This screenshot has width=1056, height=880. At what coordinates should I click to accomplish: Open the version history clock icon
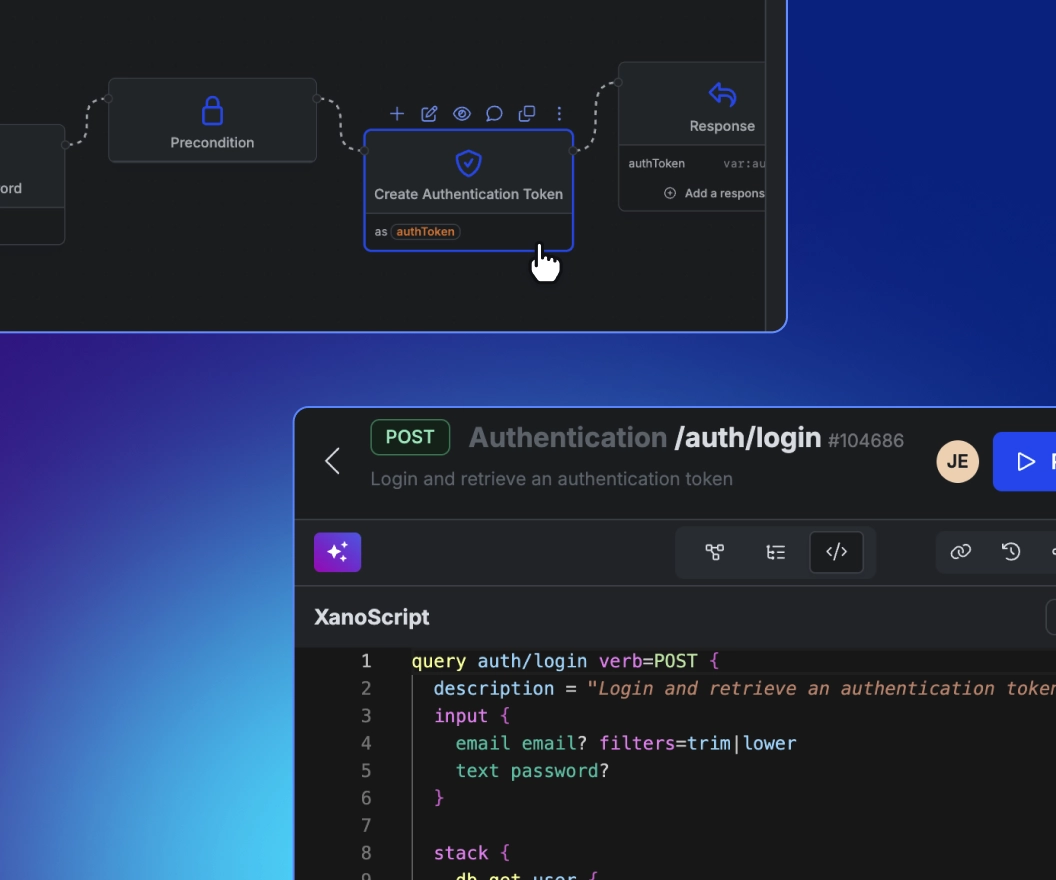[1011, 552]
